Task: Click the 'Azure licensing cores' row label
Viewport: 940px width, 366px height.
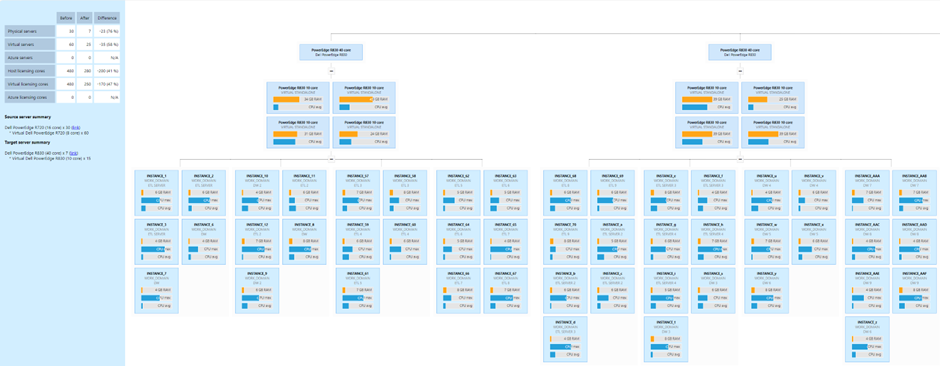Action: click(29, 97)
